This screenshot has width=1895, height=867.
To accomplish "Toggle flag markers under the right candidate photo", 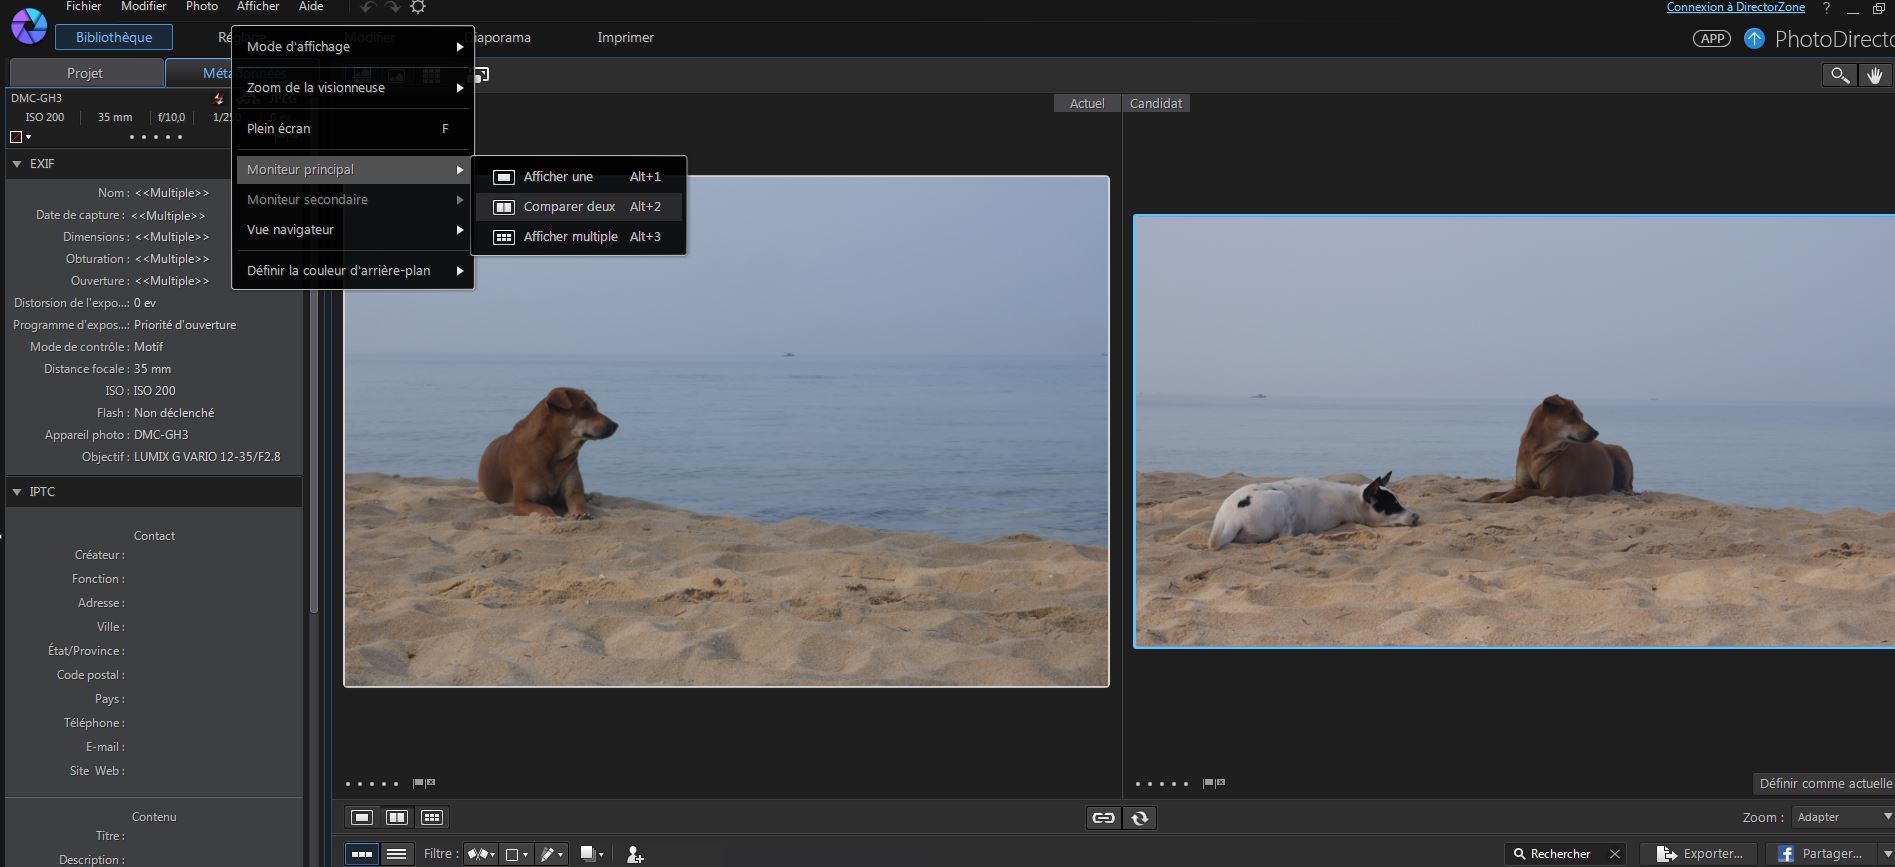I will [x=1214, y=783].
